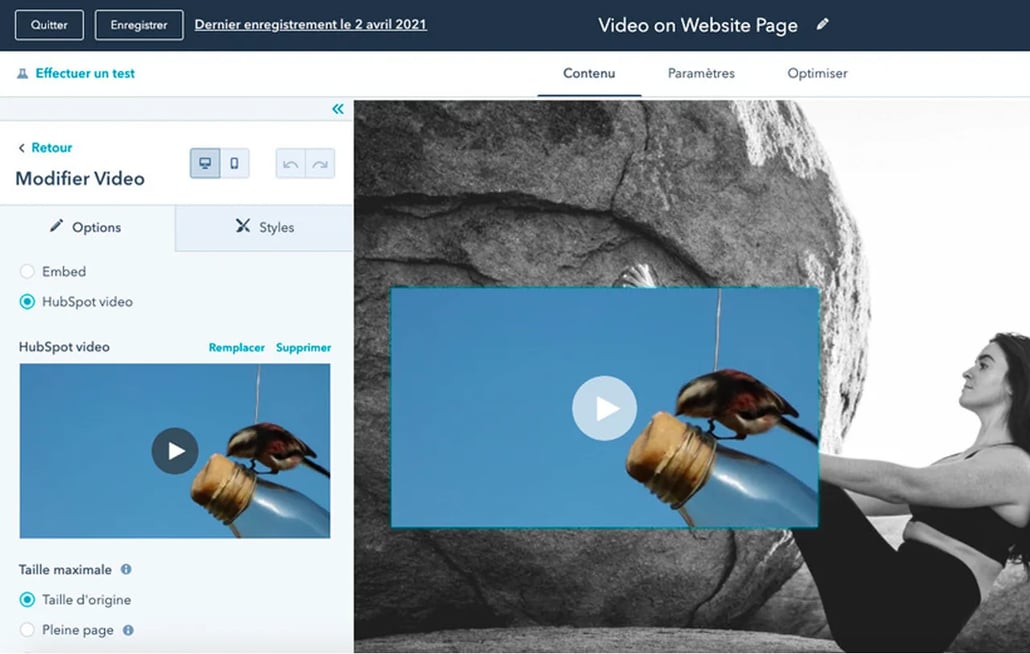Click the Enregistrer button

[x=139, y=25]
